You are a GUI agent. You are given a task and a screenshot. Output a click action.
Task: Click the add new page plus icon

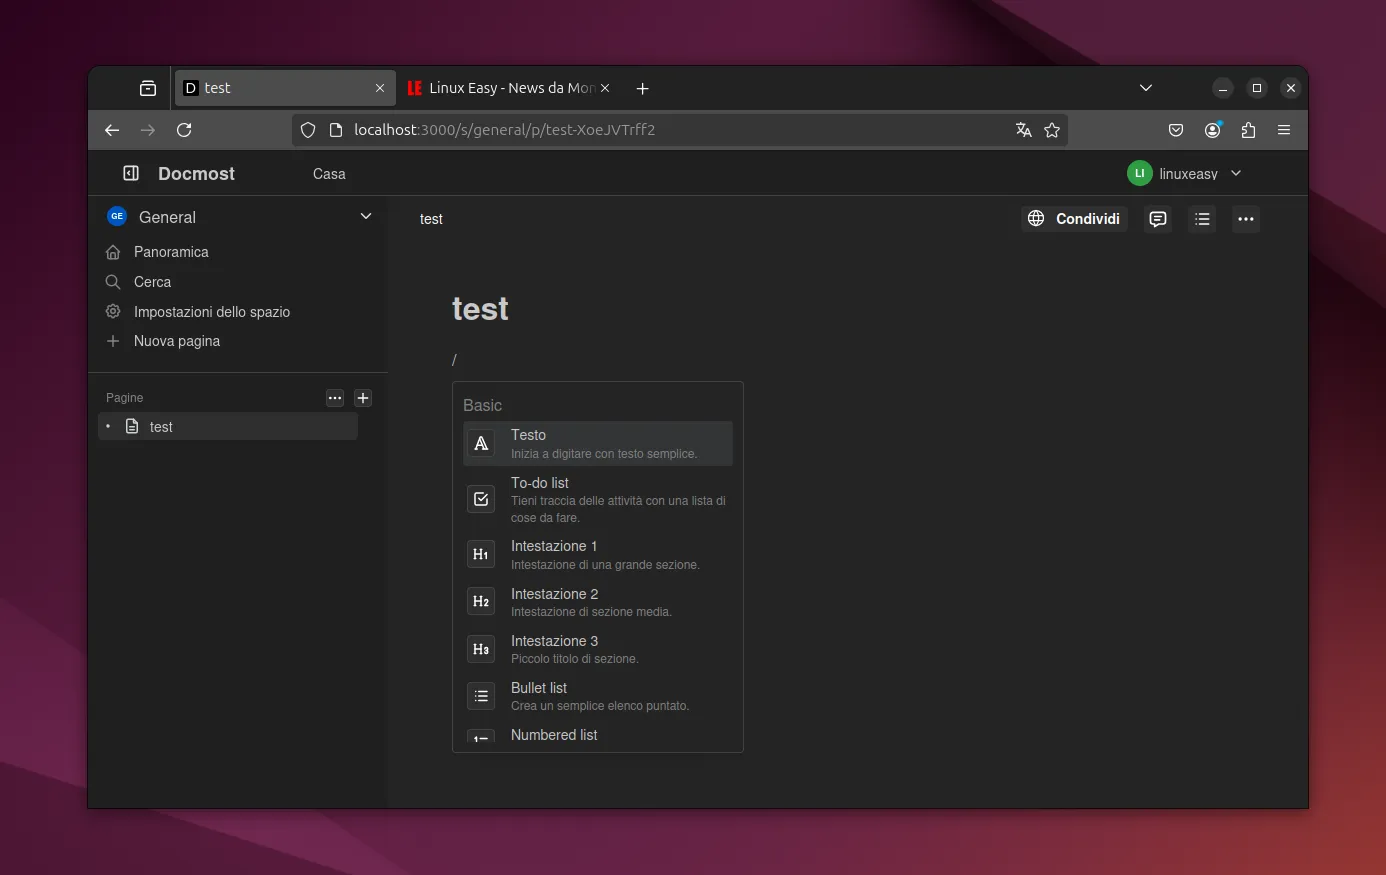point(363,398)
